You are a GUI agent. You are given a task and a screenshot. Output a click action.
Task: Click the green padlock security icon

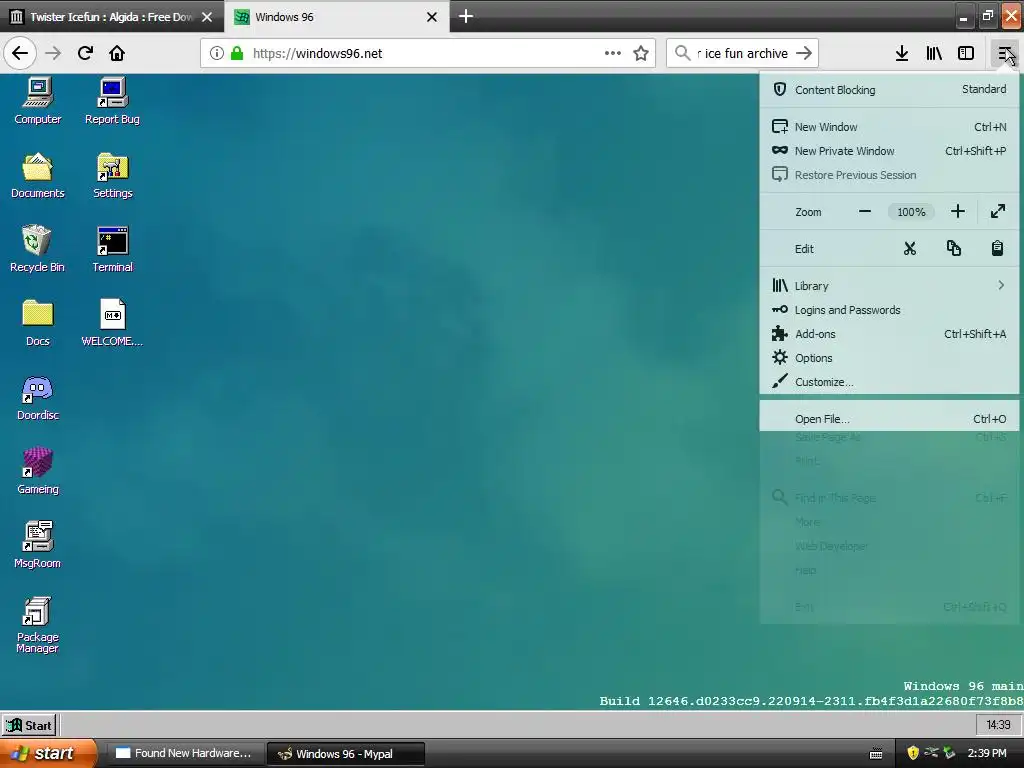coord(237,53)
